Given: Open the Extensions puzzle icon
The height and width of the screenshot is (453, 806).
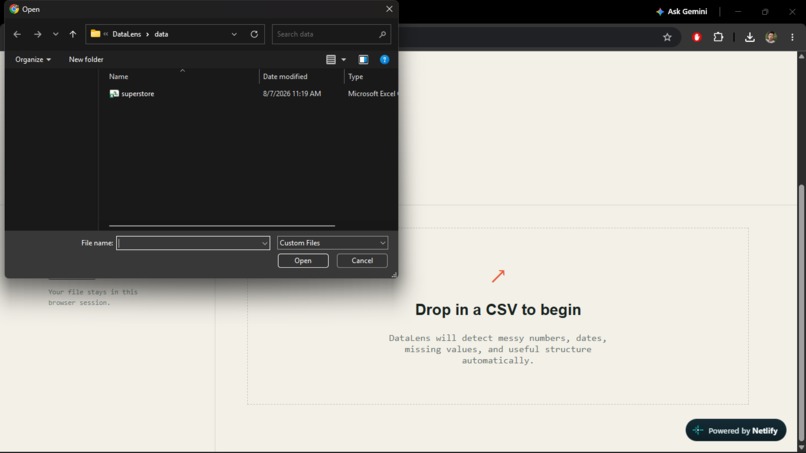Looking at the screenshot, I should tap(718, 37).
